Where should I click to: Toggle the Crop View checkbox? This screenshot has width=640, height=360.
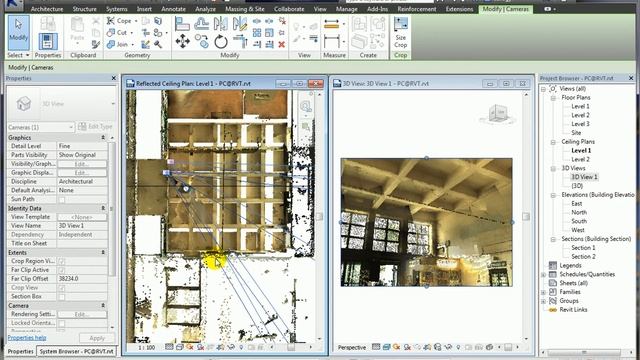pos(62,288)
